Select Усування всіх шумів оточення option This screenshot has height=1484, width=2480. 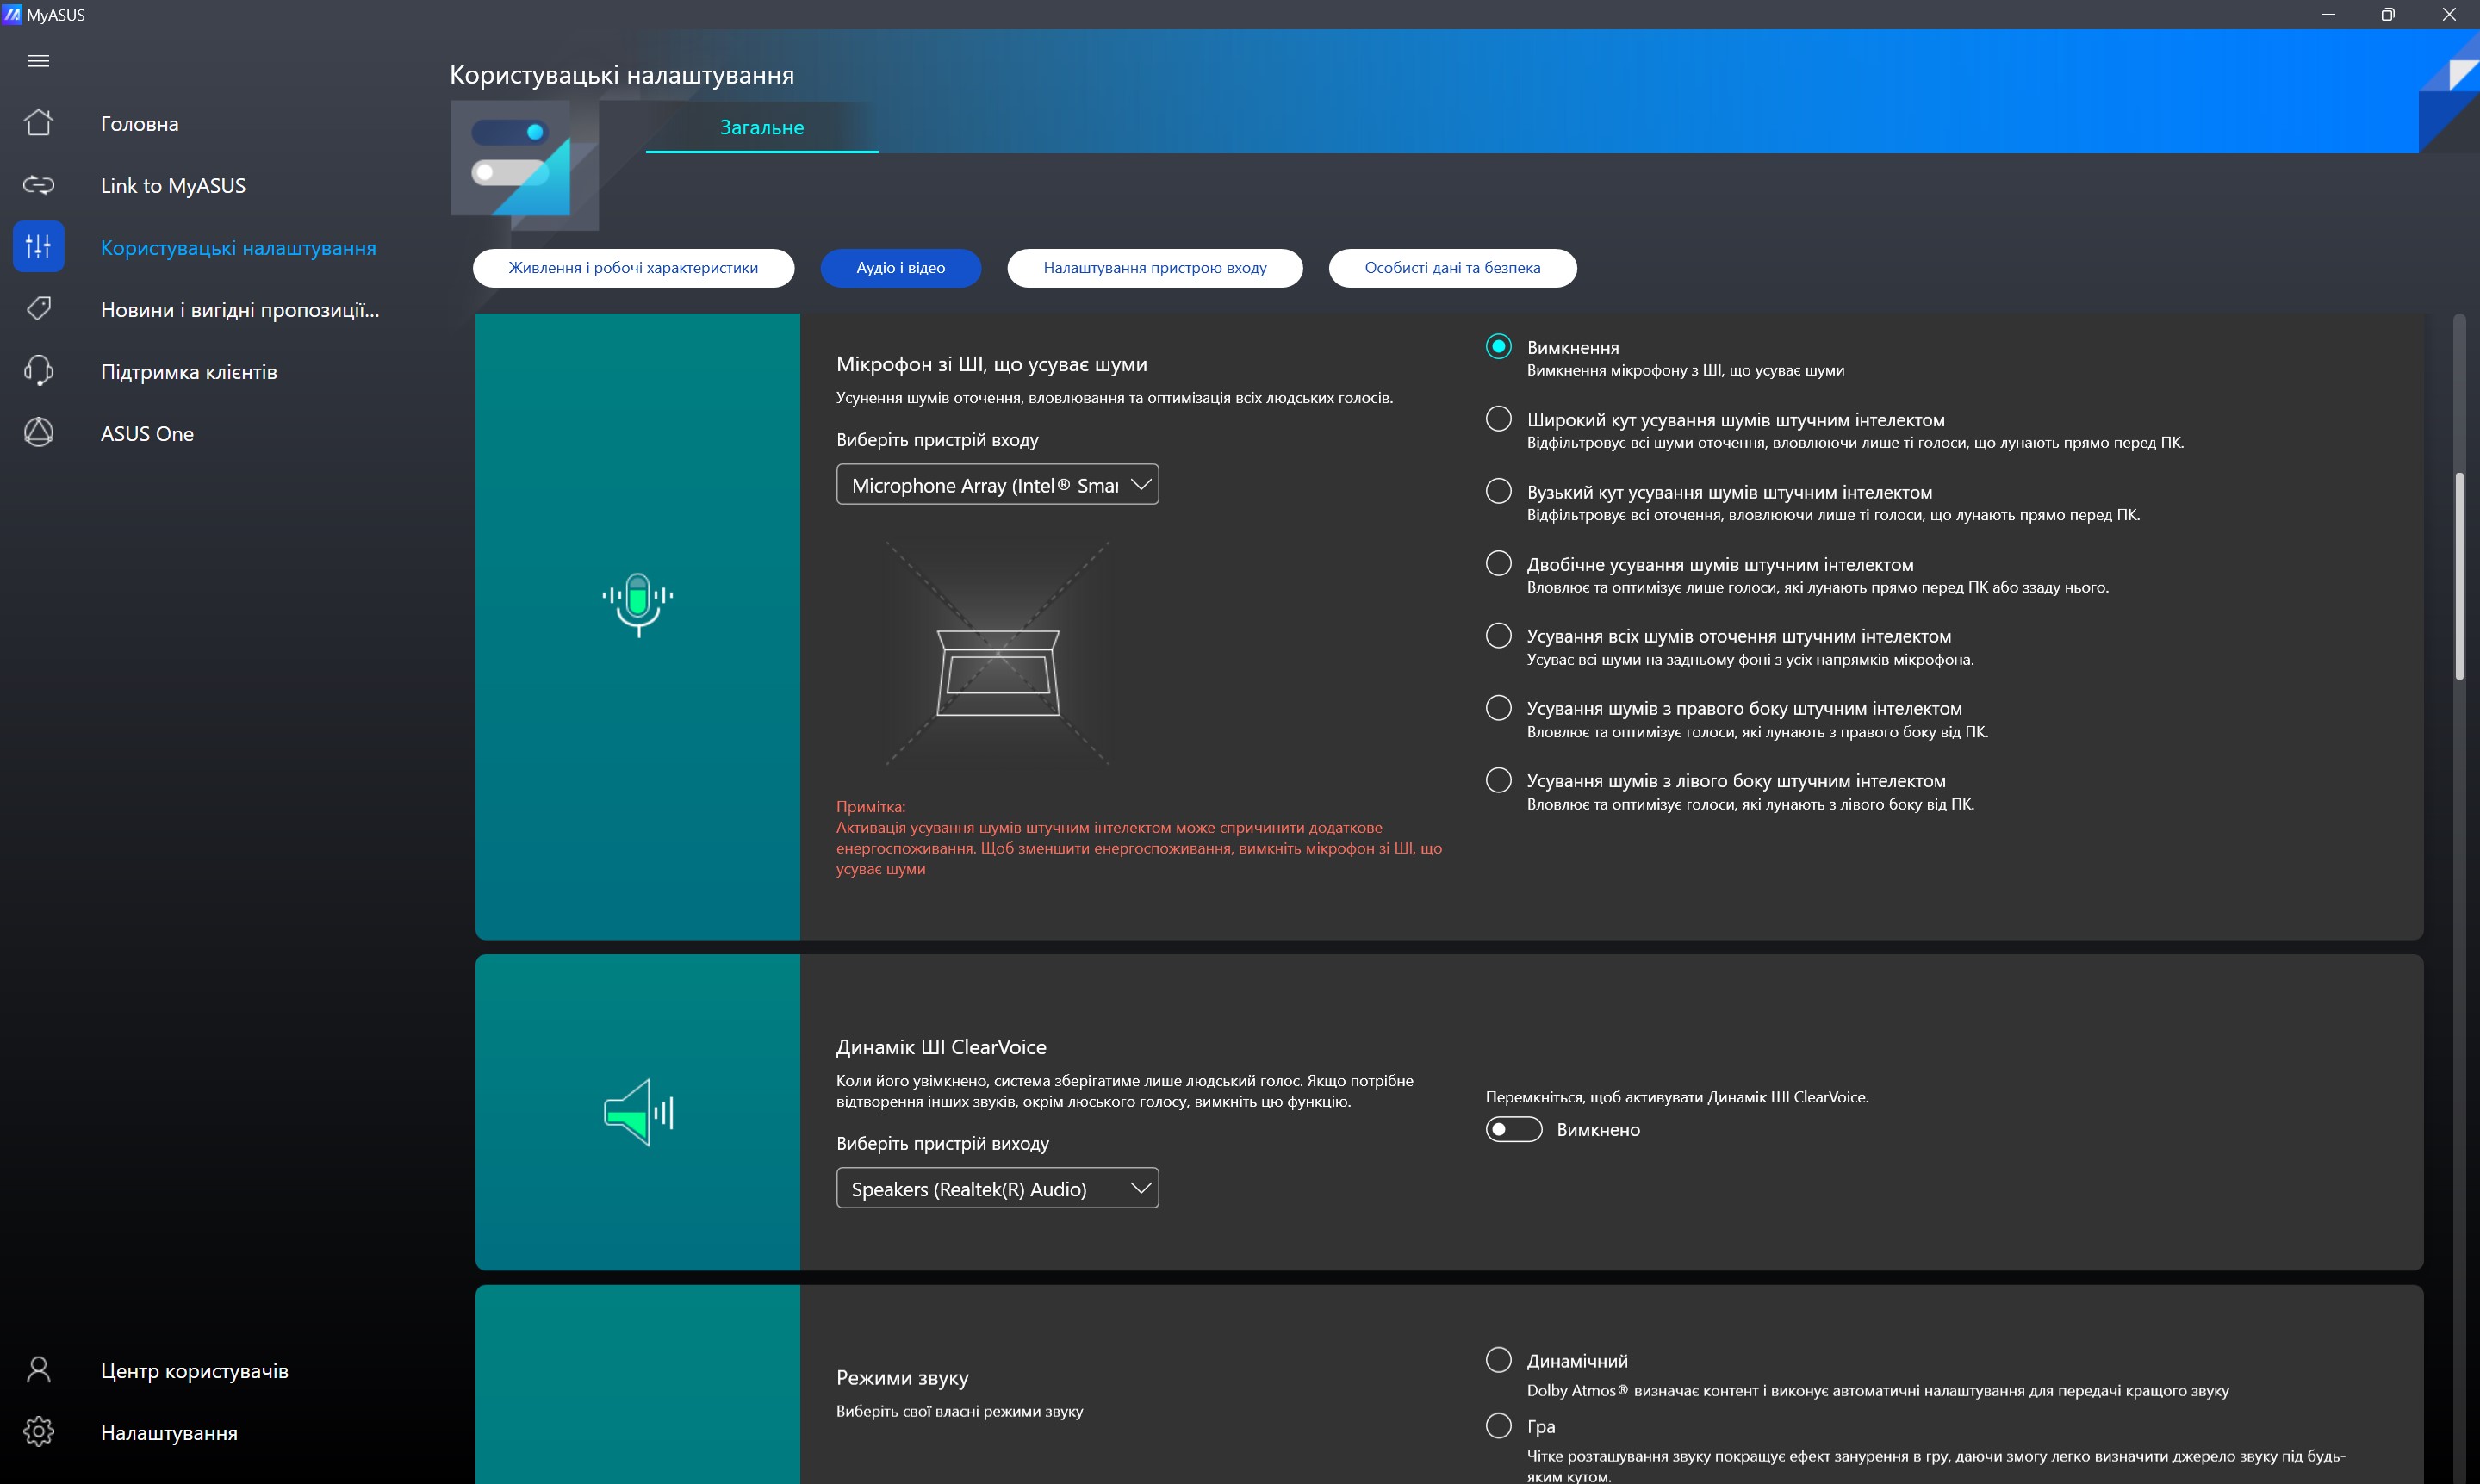(1498, 636)
